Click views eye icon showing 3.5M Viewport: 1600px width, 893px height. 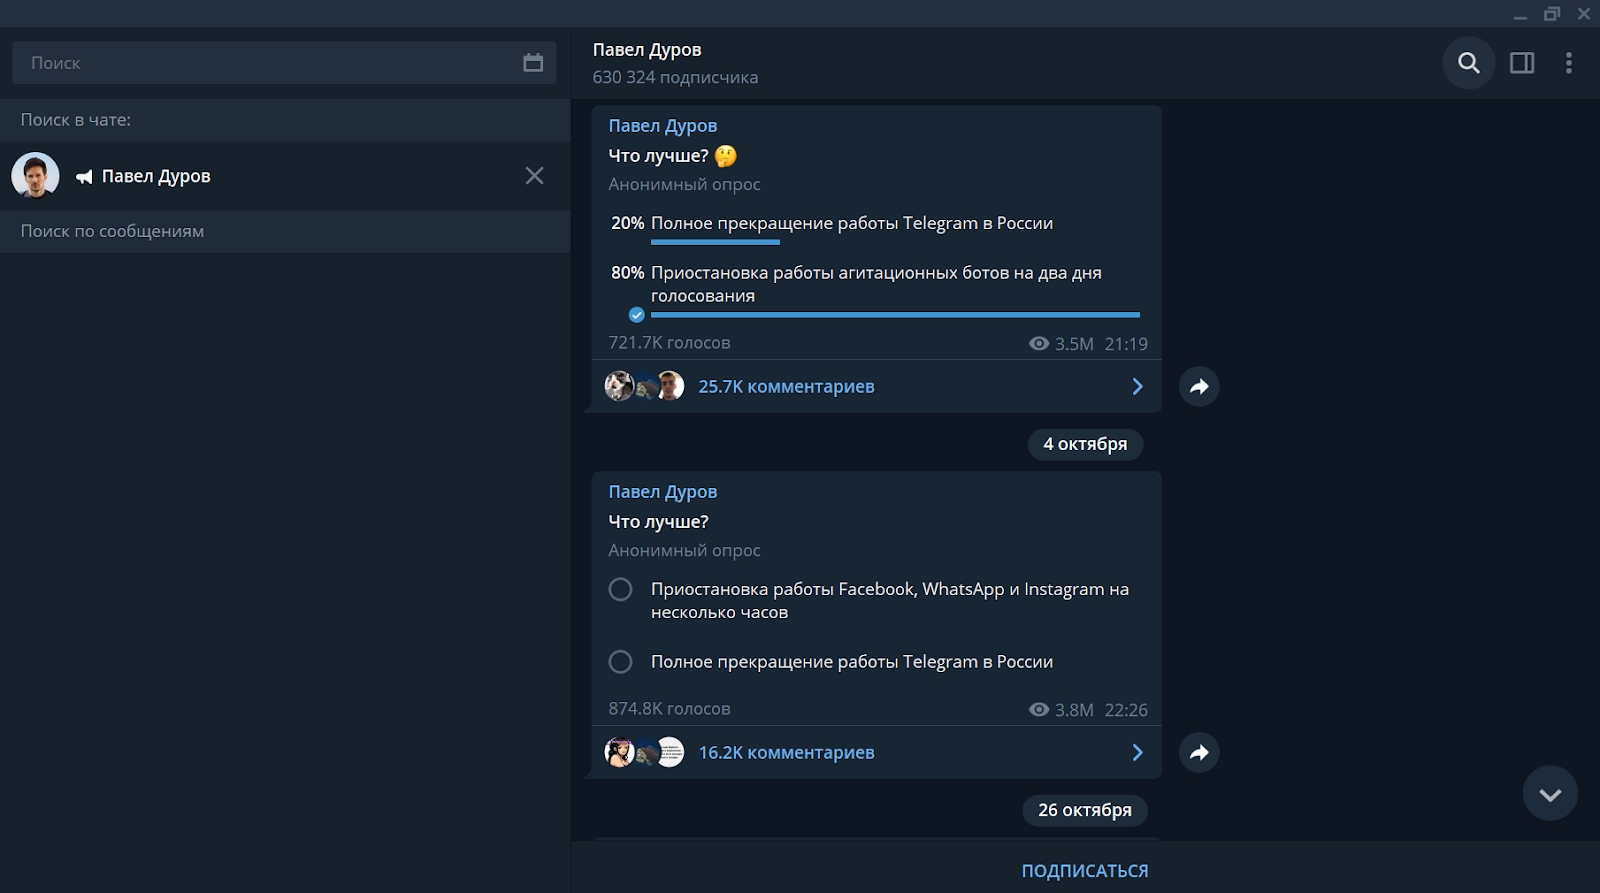coord(1039,344)
